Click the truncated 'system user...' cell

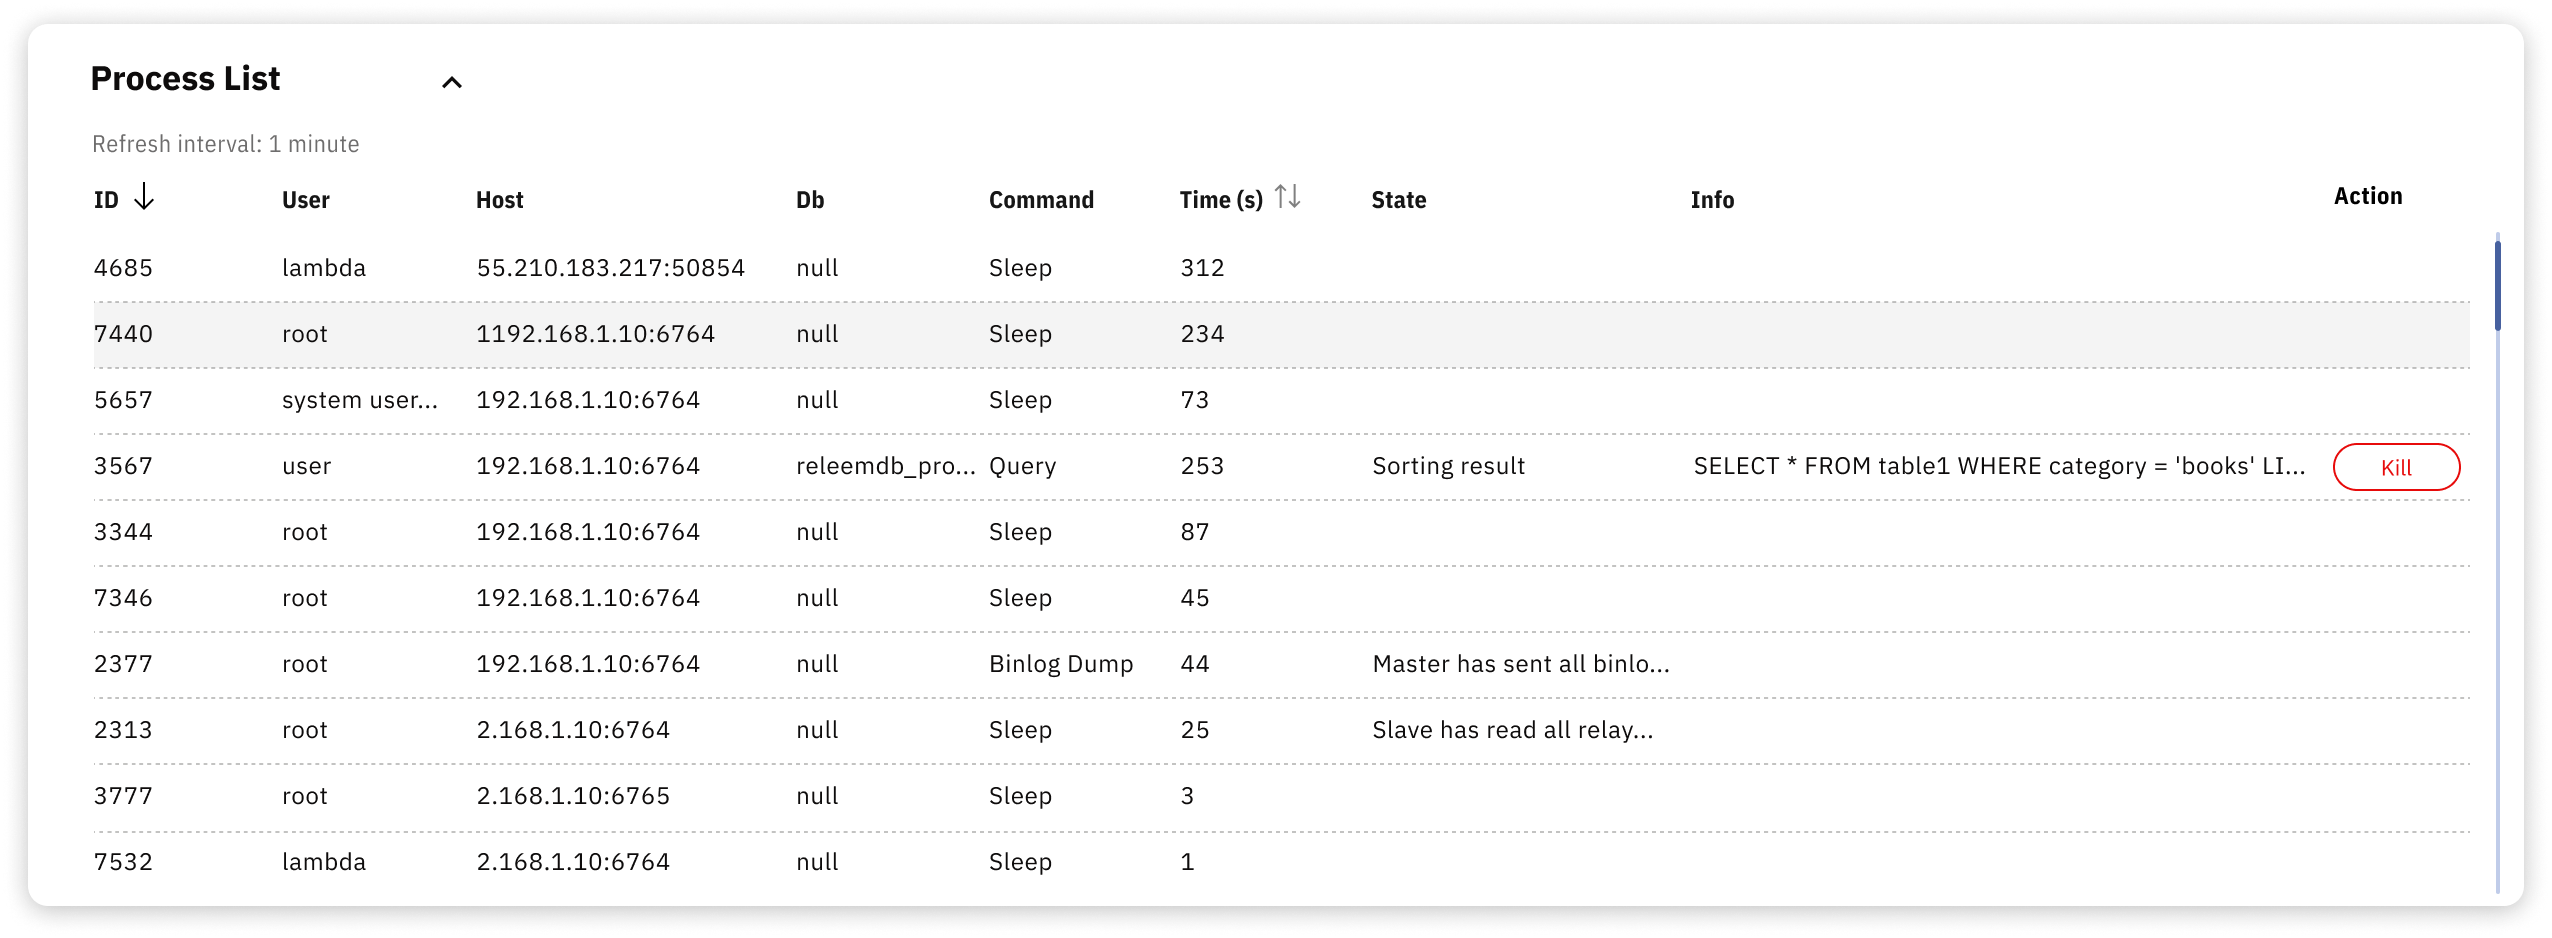coord(360,399)
